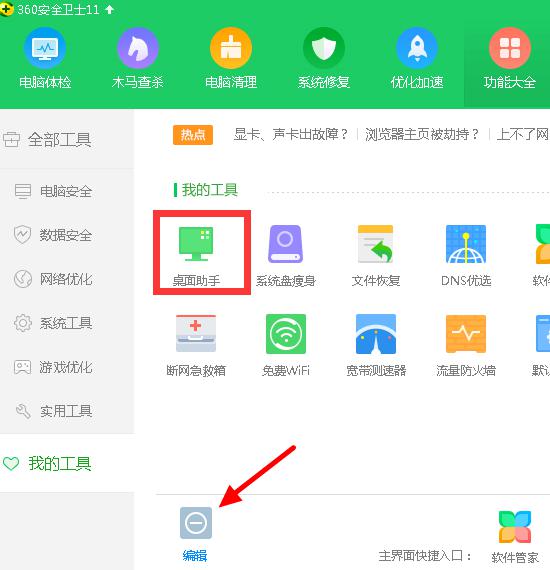
Task: Open 桌面助手 tool
Action: [196, 256]
